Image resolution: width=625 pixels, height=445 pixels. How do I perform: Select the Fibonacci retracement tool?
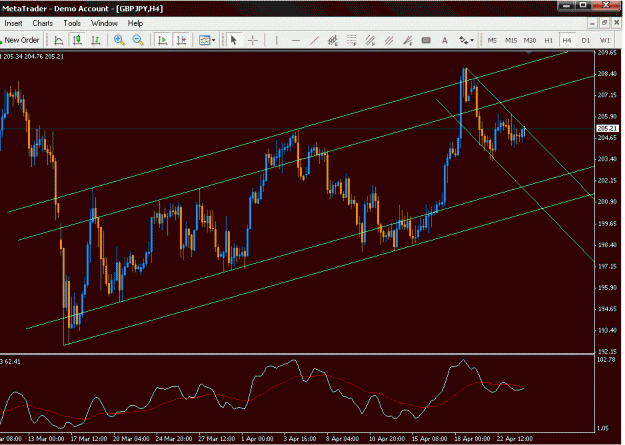pos(351,40)
